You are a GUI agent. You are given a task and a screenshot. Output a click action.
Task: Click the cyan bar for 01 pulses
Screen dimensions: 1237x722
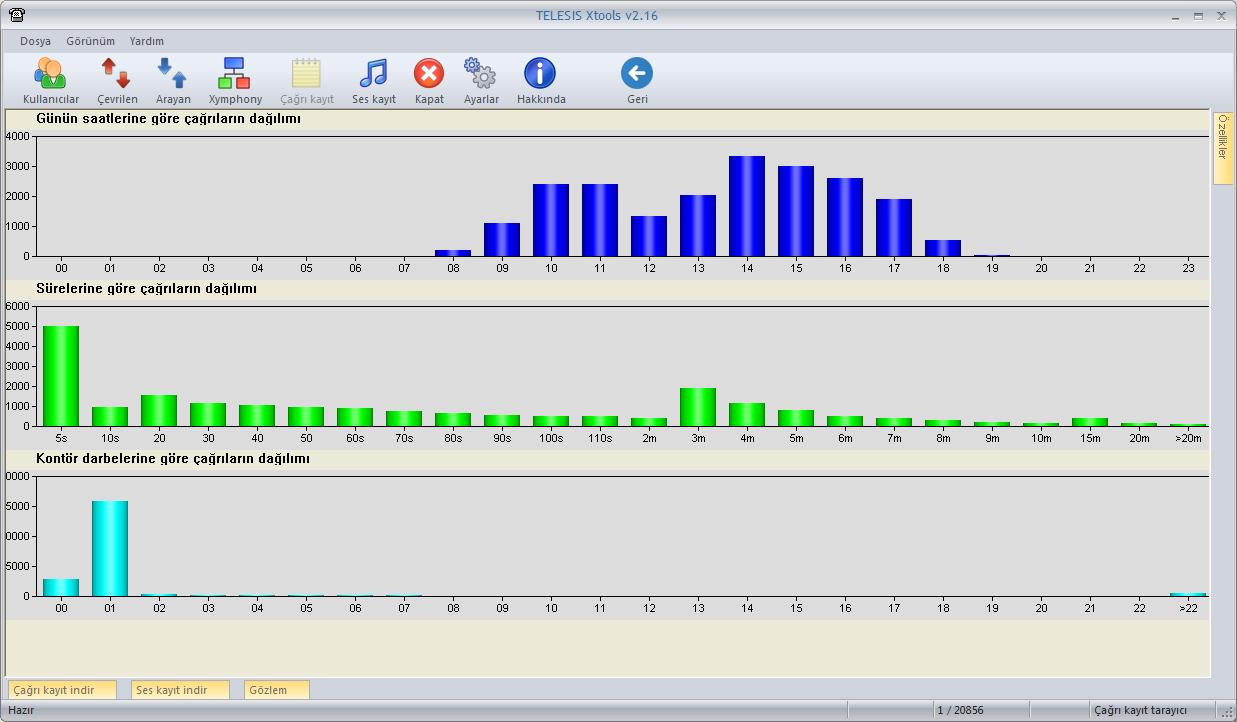[x=110, y=548]
